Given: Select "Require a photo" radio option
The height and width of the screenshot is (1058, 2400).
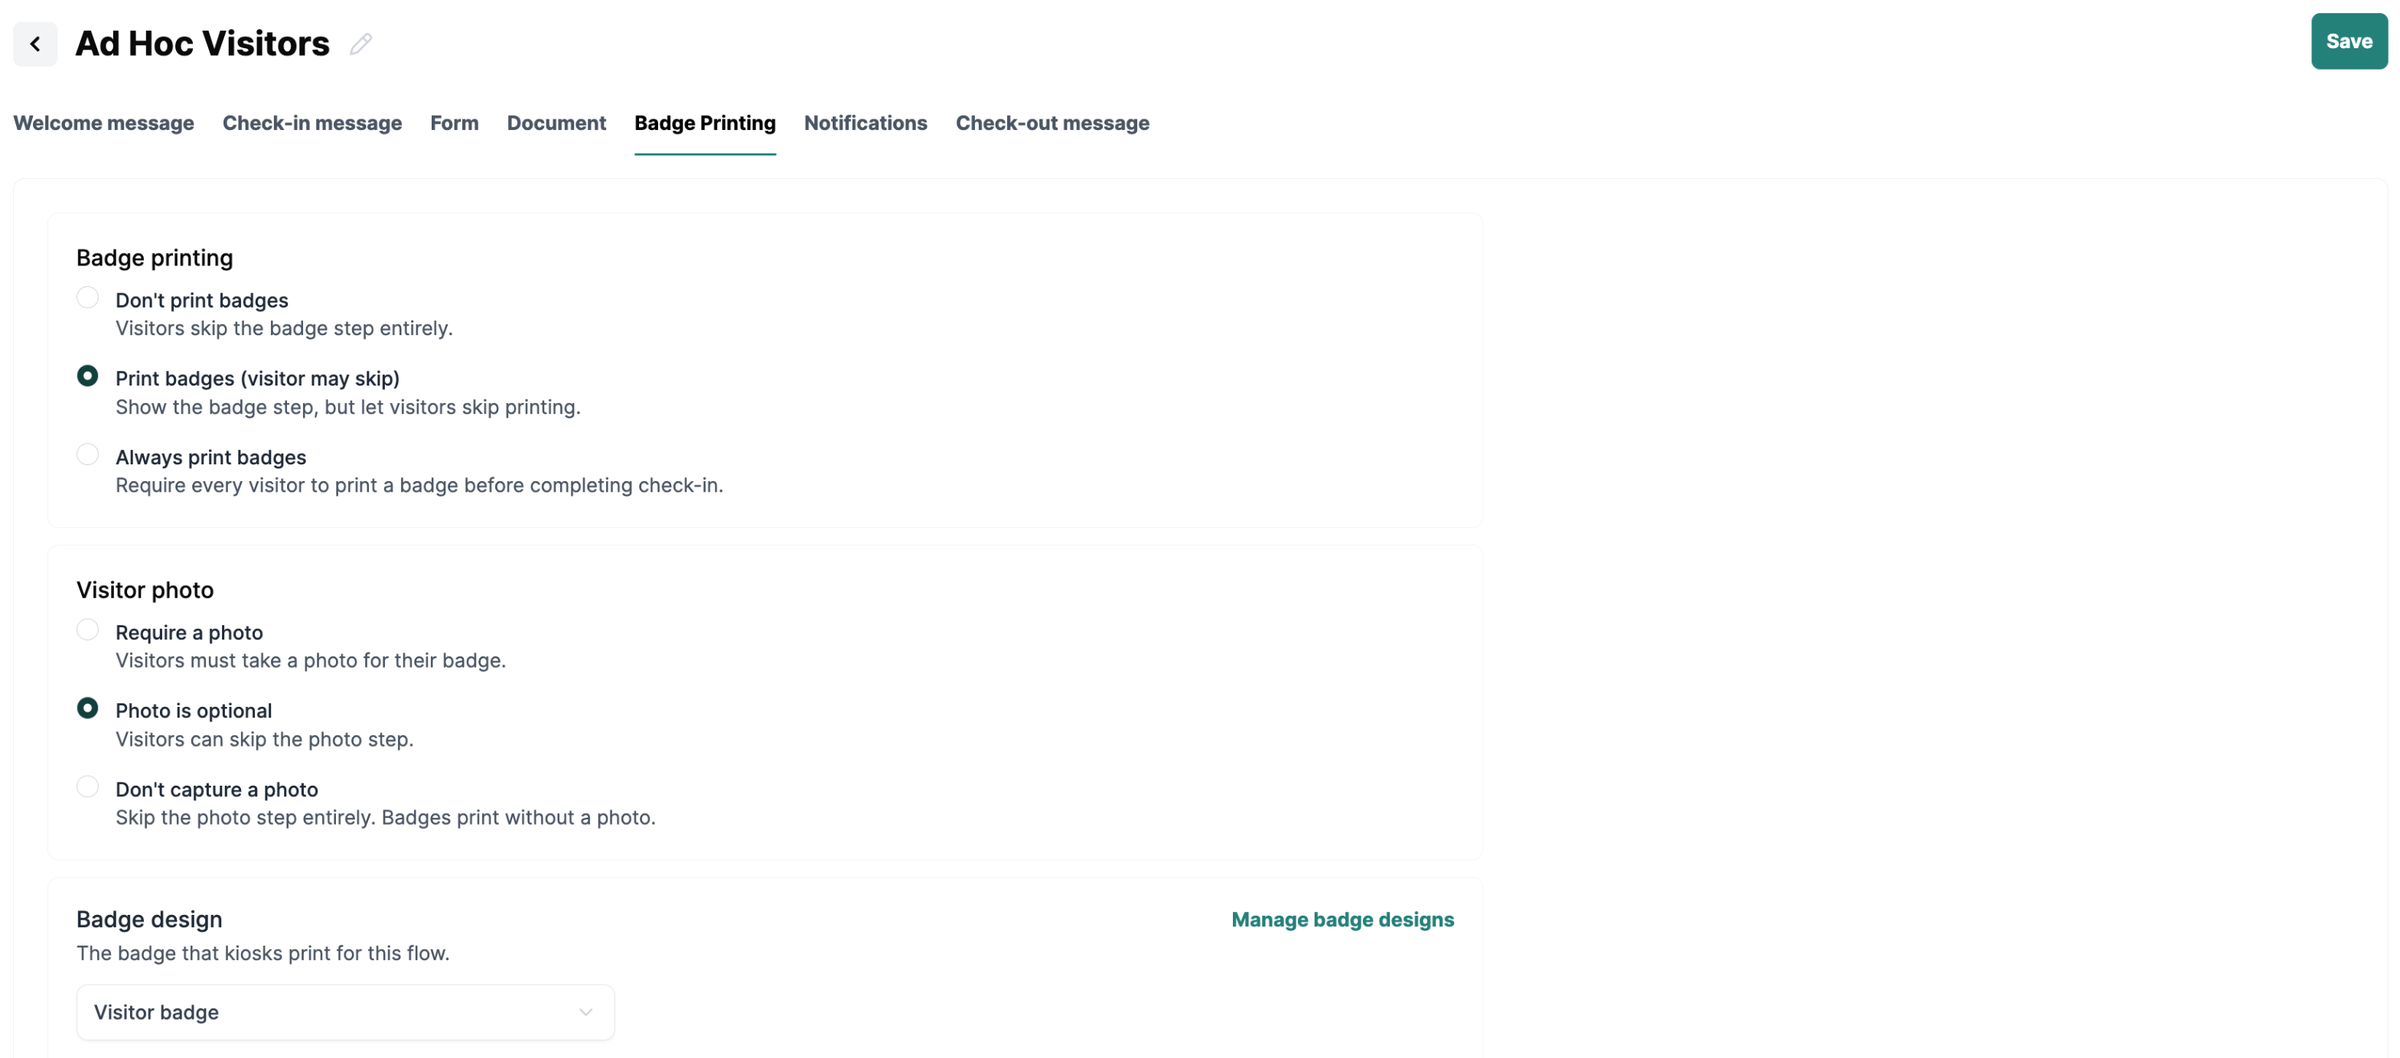Looking at the screenshot, I should [x=88, y=630].
